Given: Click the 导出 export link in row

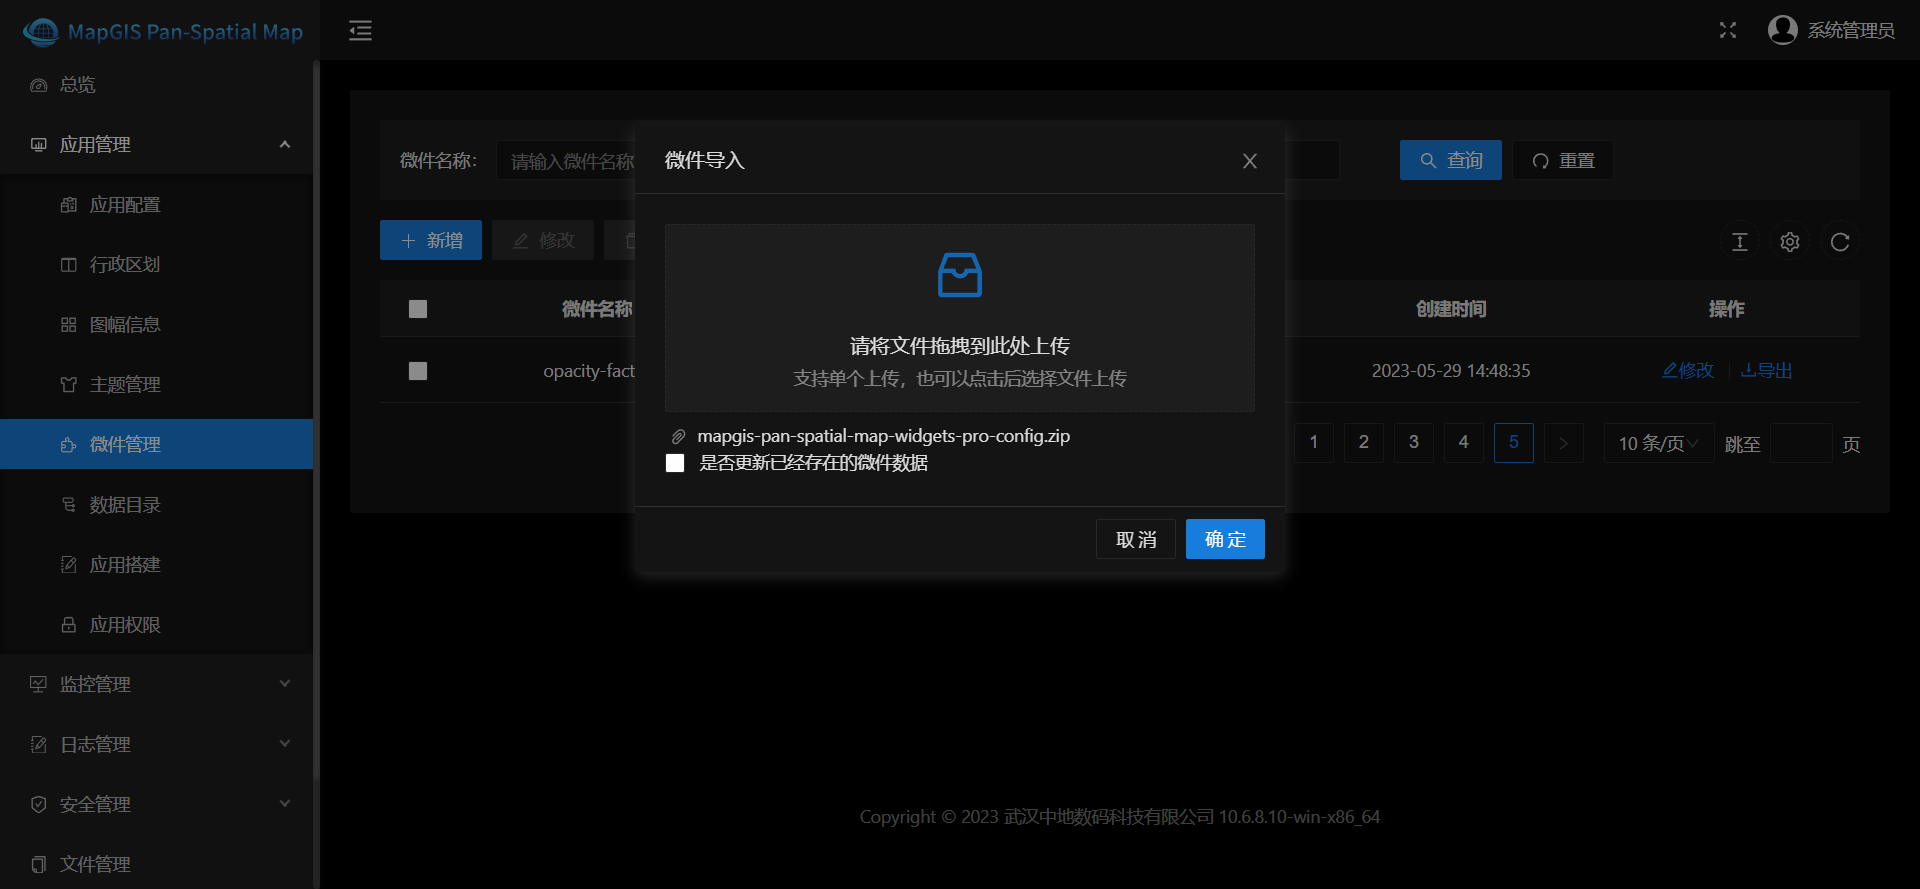Looking at the screenshot, I should 1766,371.
